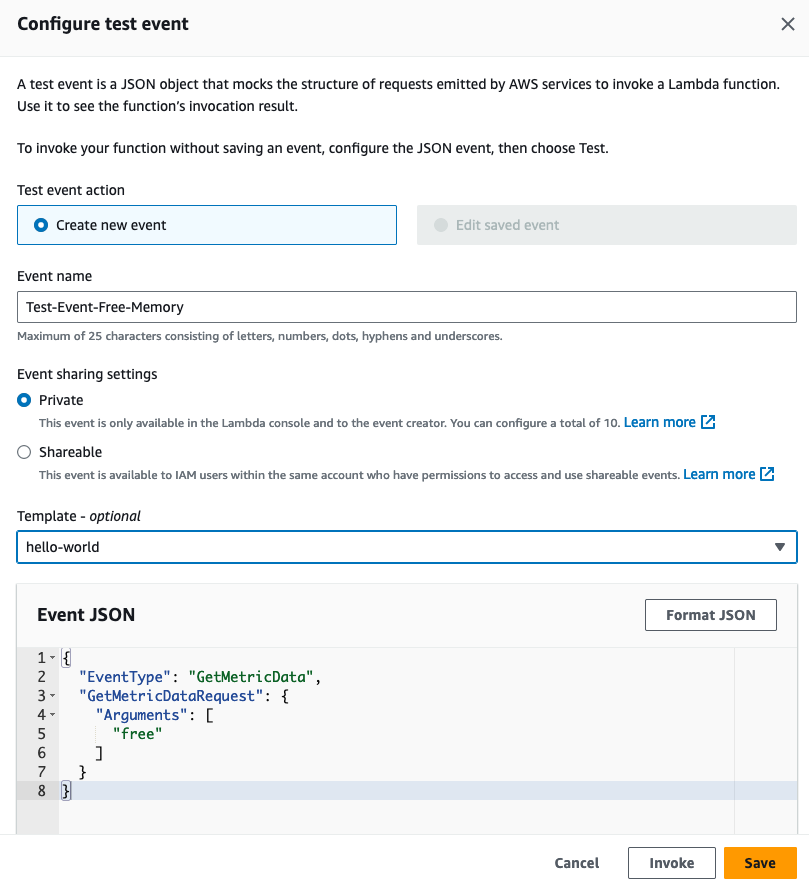The image size is (809, 887).
Task: Select Create new event option
Action: tap(206, 225)
